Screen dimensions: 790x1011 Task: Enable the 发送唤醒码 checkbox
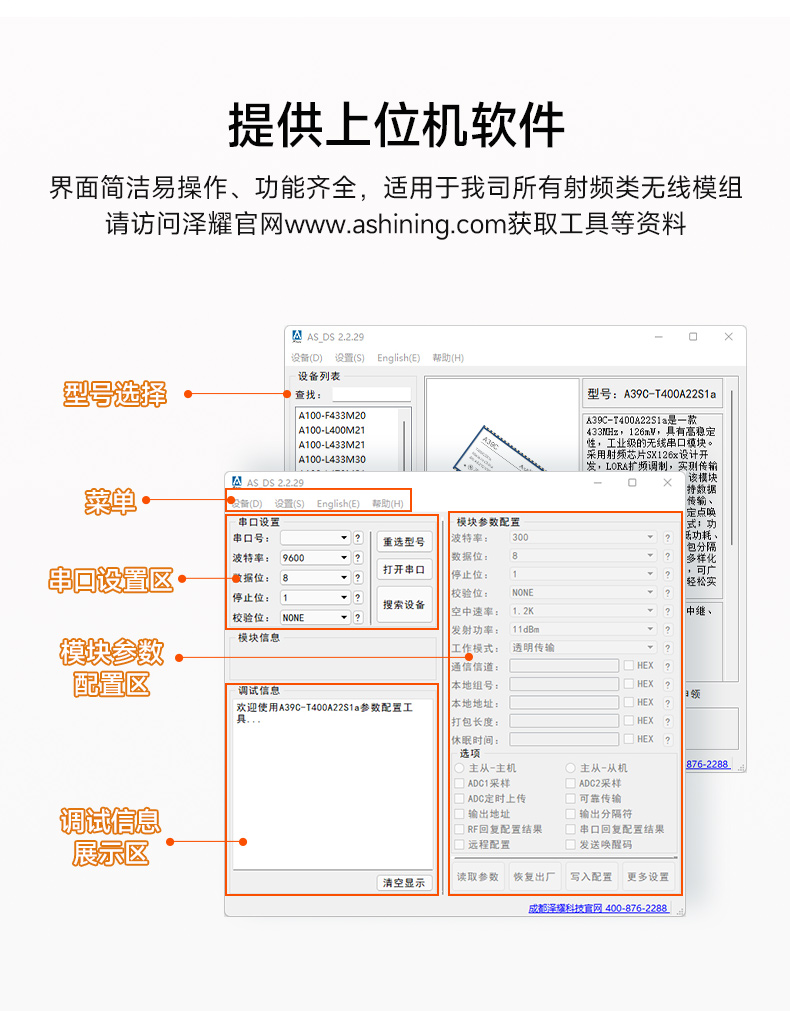[570, 844]
